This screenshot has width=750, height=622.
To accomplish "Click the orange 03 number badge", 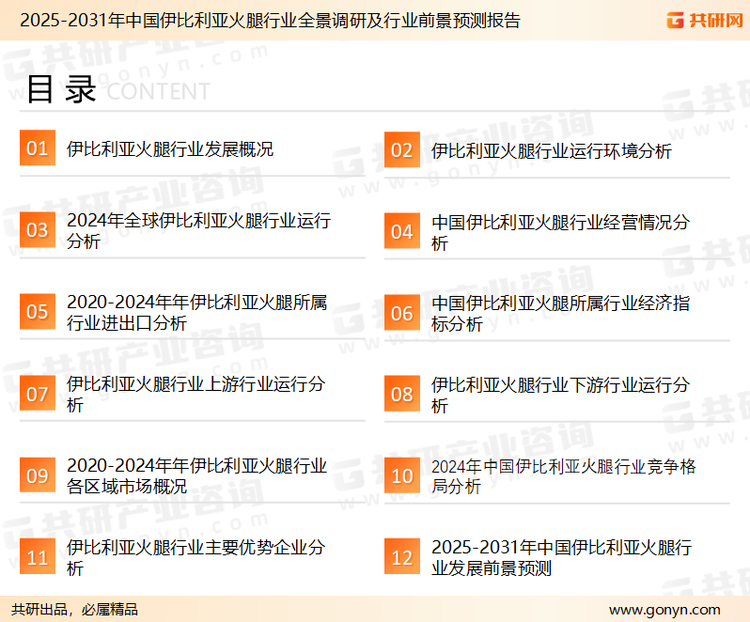I will (37, 230).
